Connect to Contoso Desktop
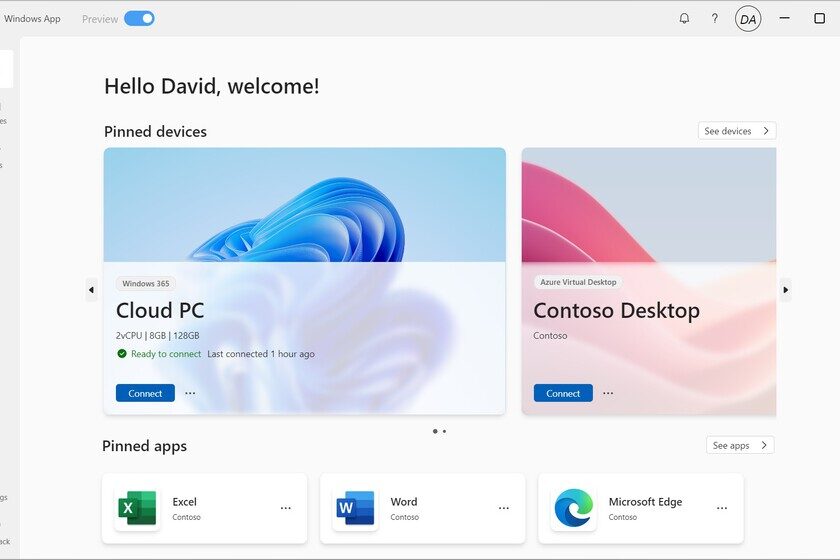 point(563,393)
